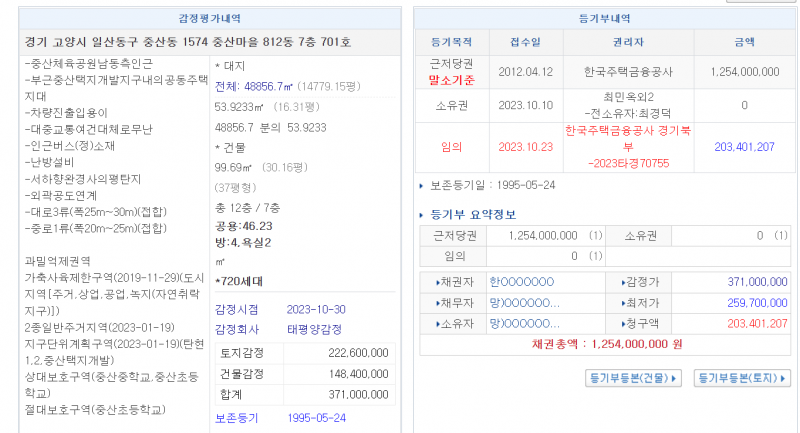Click the 보존등기 date in appraisal panel
The width and height of the screenshot is (800, 433).
[316, 417]
